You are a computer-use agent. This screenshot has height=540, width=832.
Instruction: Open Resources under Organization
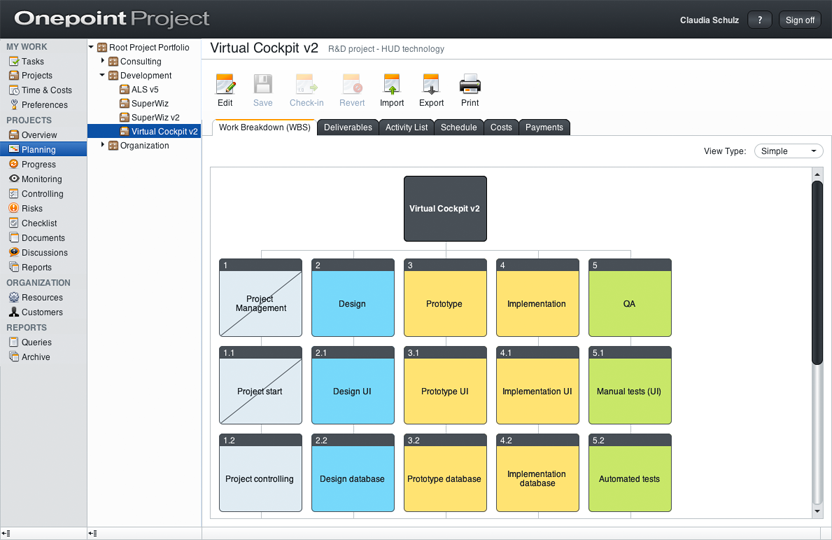click(42, 298)
